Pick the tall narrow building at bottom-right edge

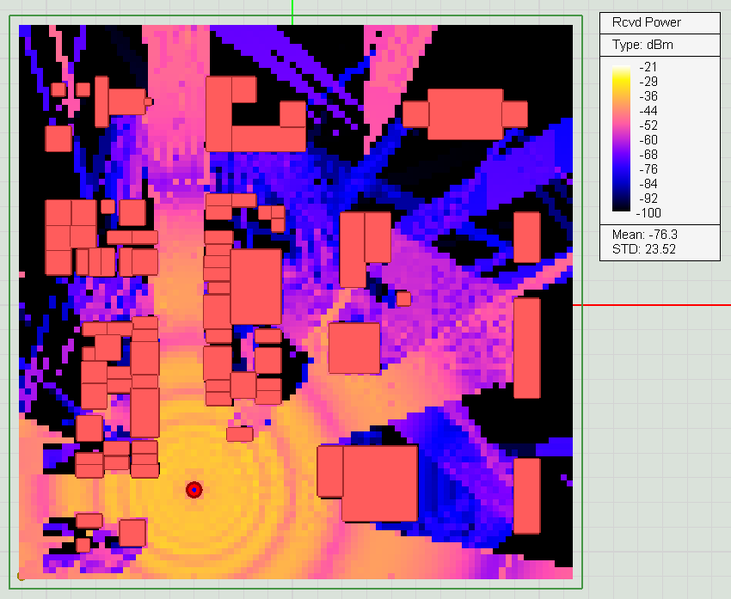coord(527,495)
